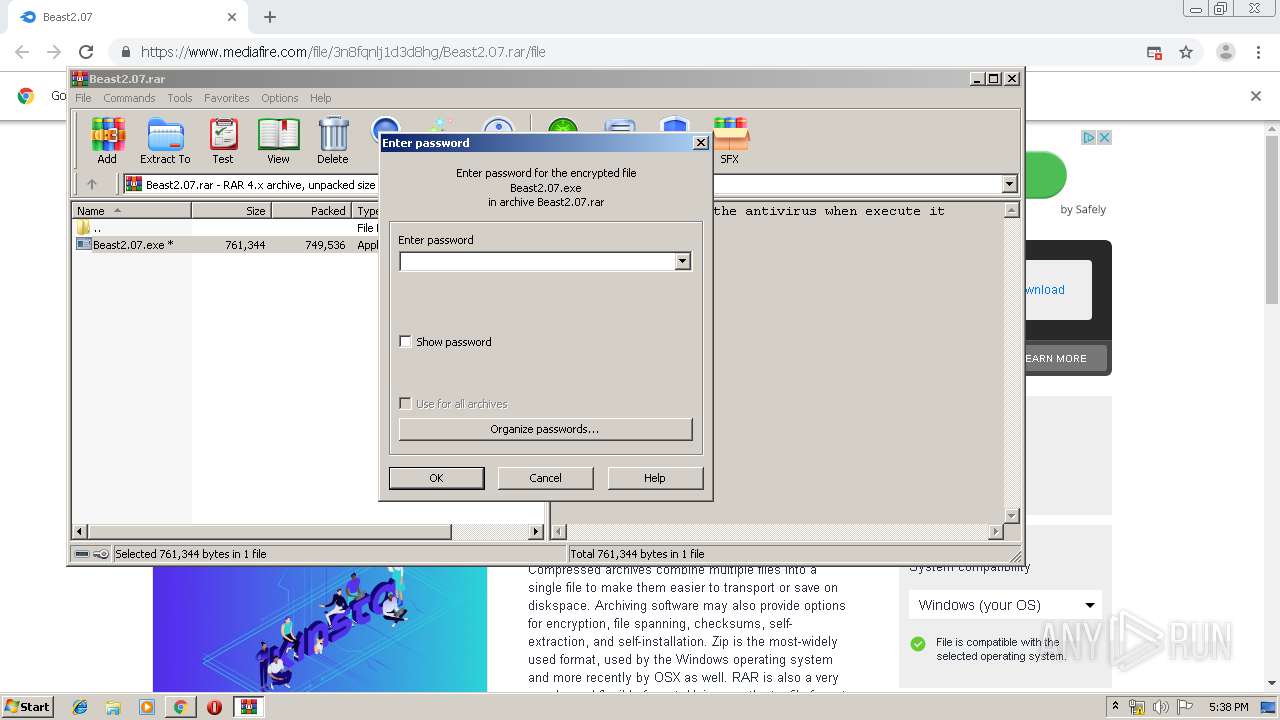Click the up-one-level arrow in WinRAR
1280x720 pixels.
tap(92, 184)
